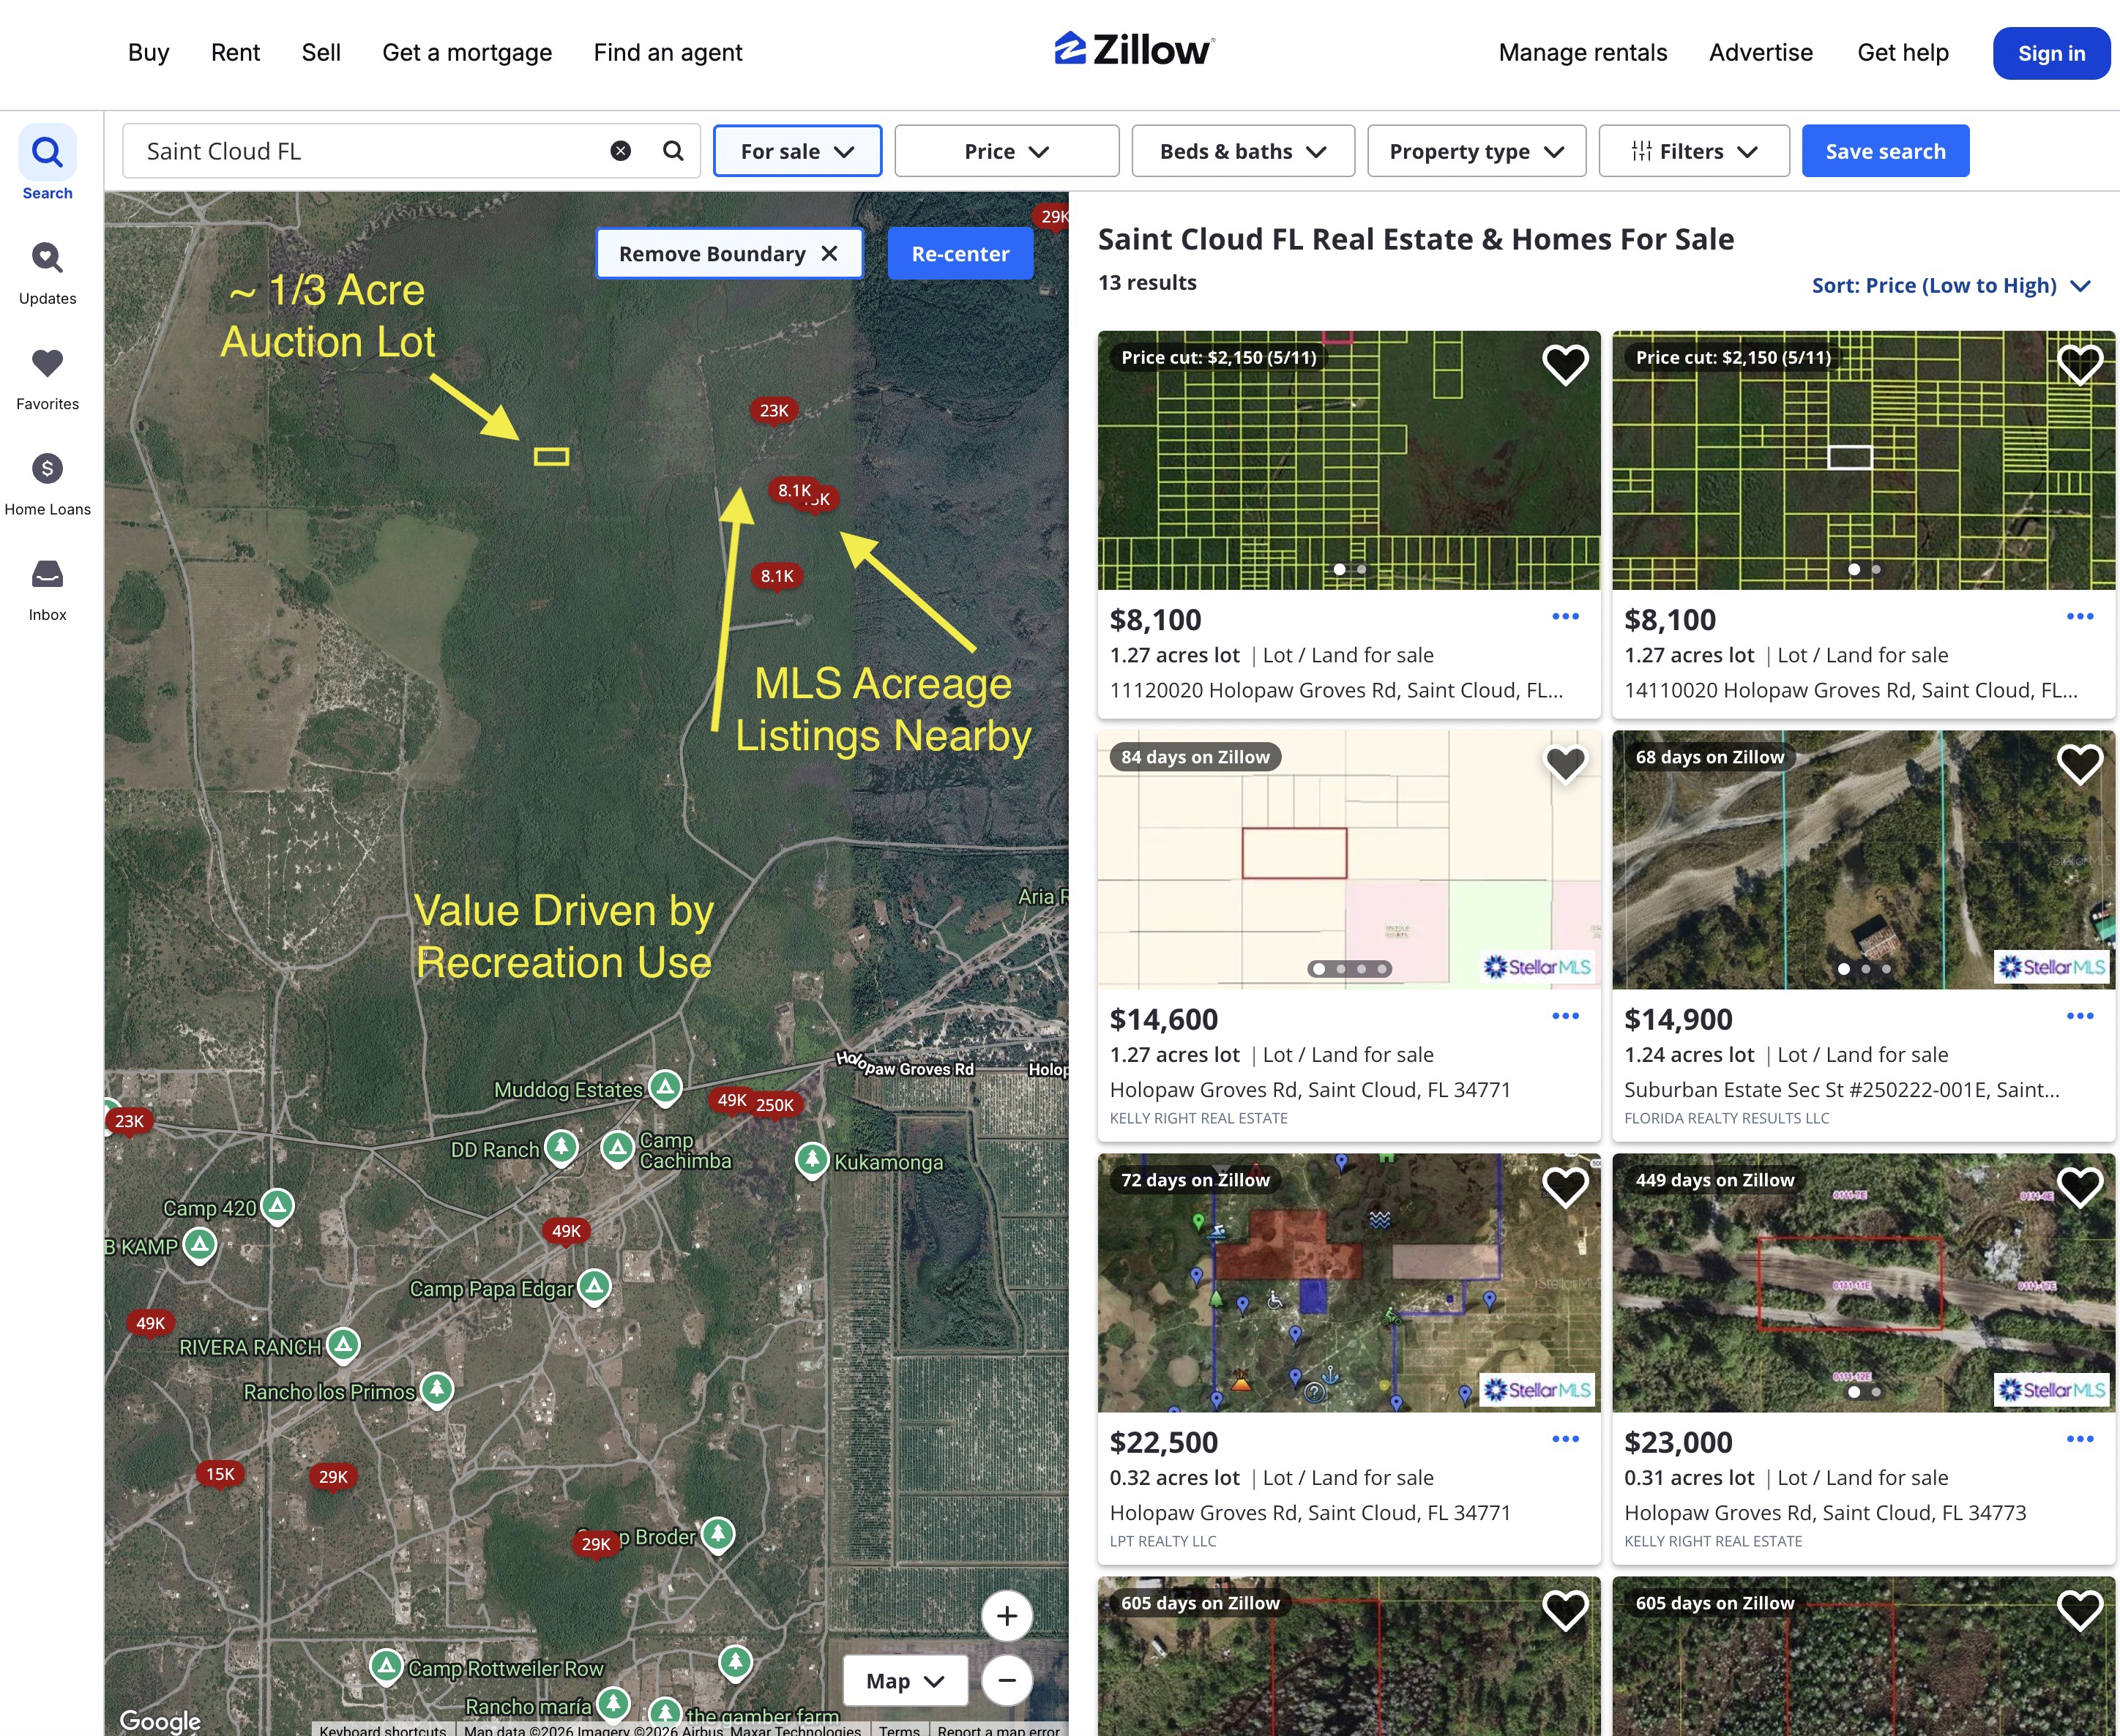The height and width of the screenshot is (1736, 2120).
Task: Toggle favorite heart on $23,000 listing
Action: (2080, 1187)
